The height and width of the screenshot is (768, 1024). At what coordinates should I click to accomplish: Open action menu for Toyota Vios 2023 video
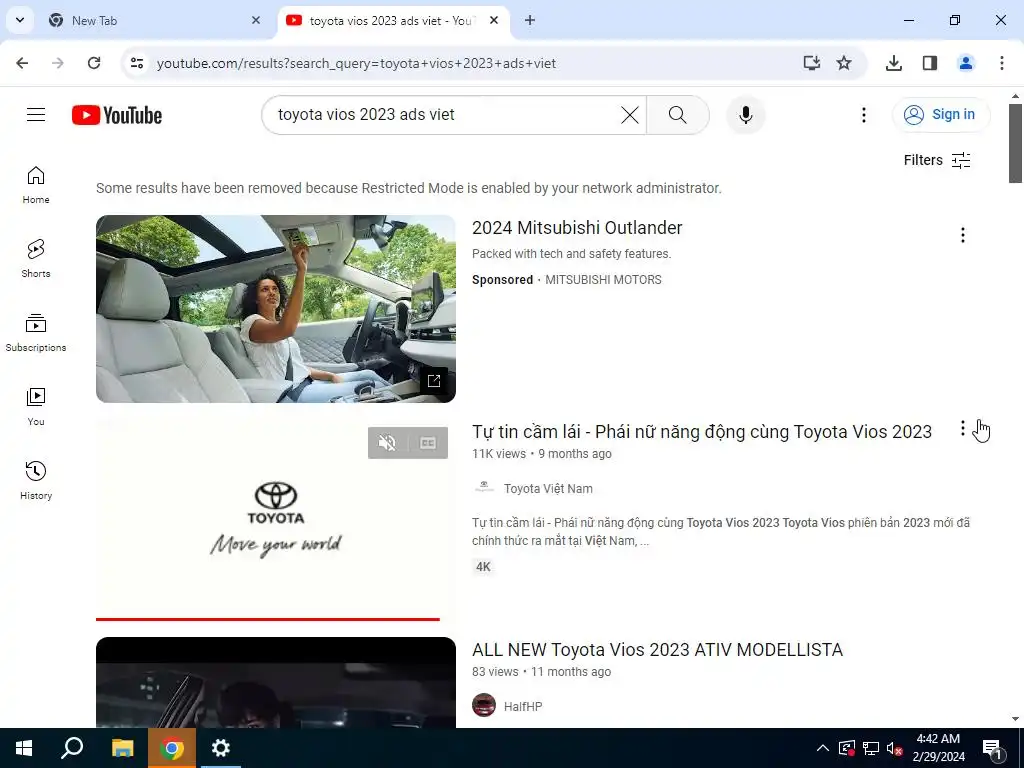(963, 428)
